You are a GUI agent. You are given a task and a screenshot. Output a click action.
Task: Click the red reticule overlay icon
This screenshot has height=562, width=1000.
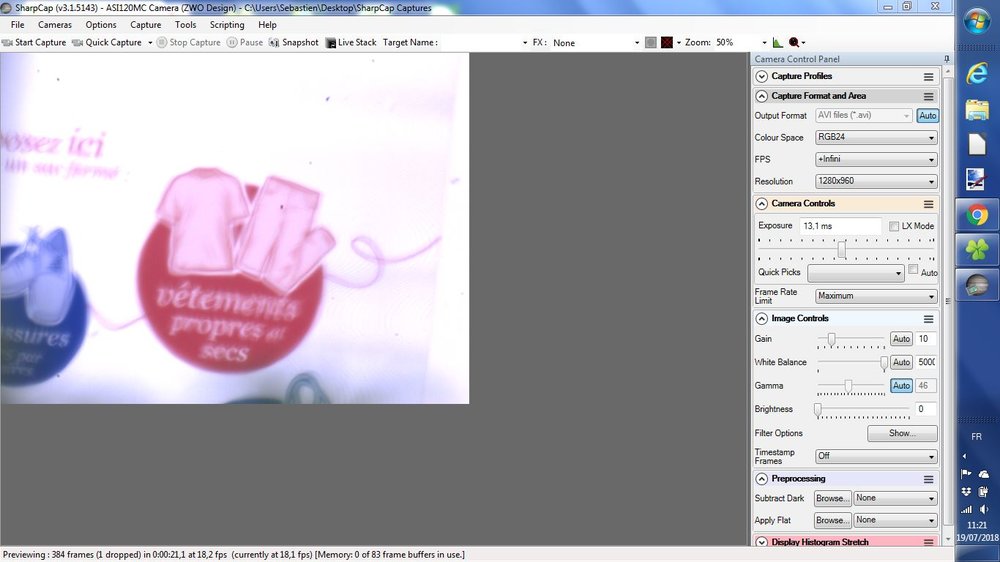click(x=666, y=43)
